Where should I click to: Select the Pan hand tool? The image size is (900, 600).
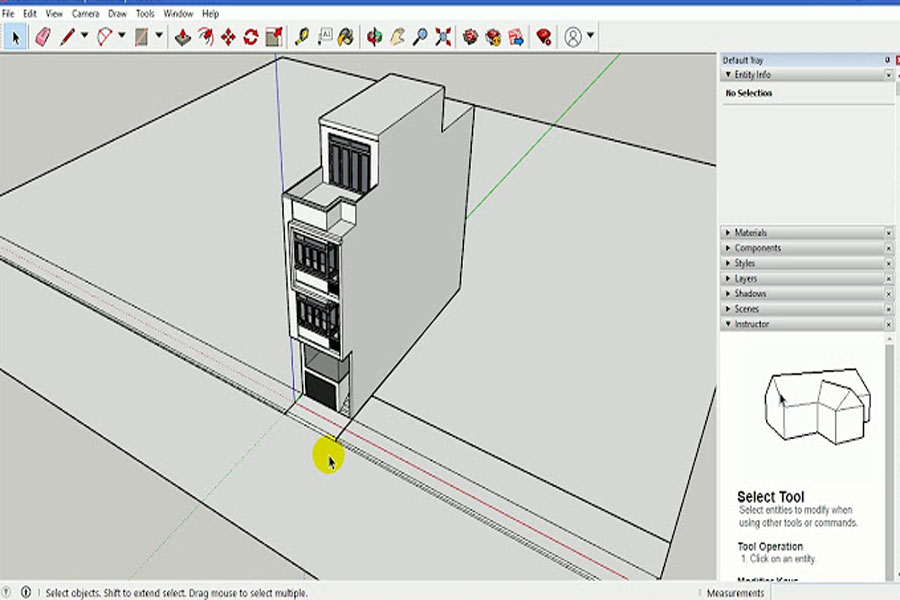click(x=397, y=37)
